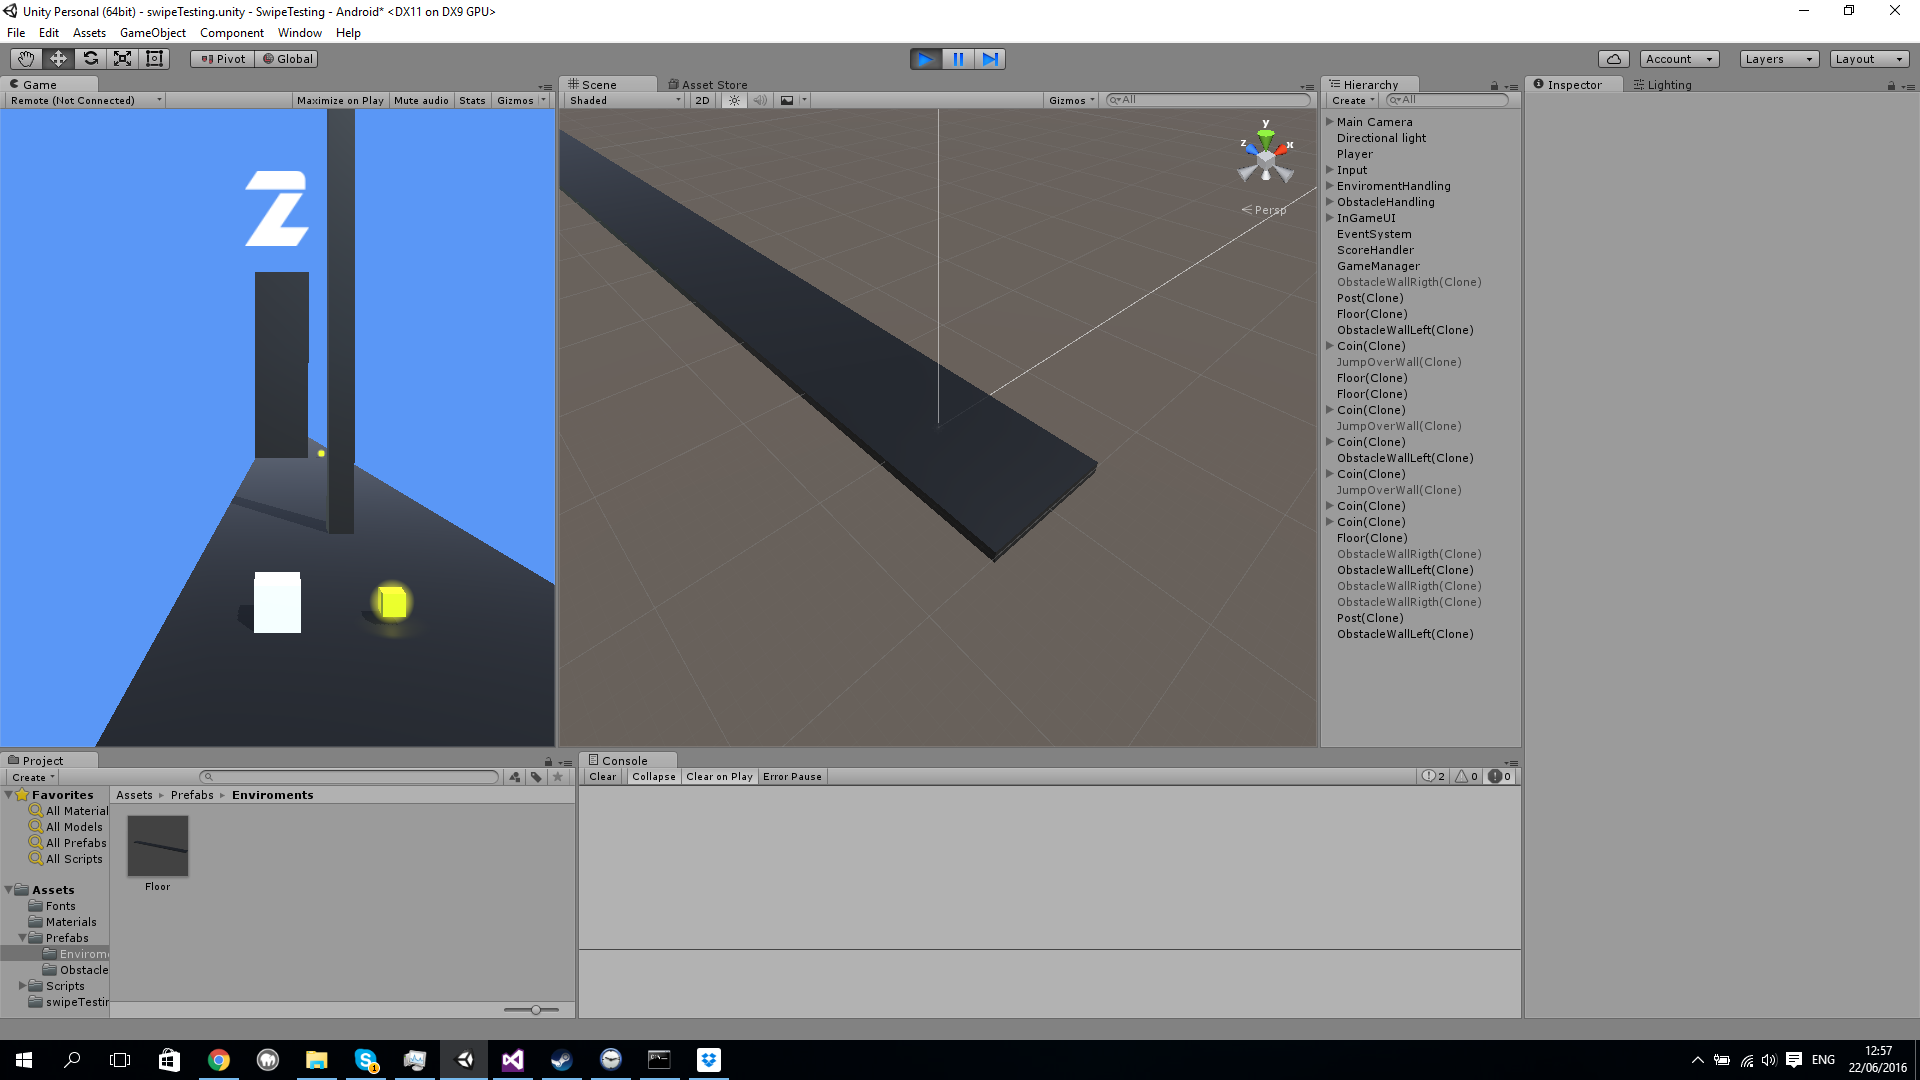Screen dimensions: 1920x1080
Task: Click the Project search field
Action: coord(349,777)
